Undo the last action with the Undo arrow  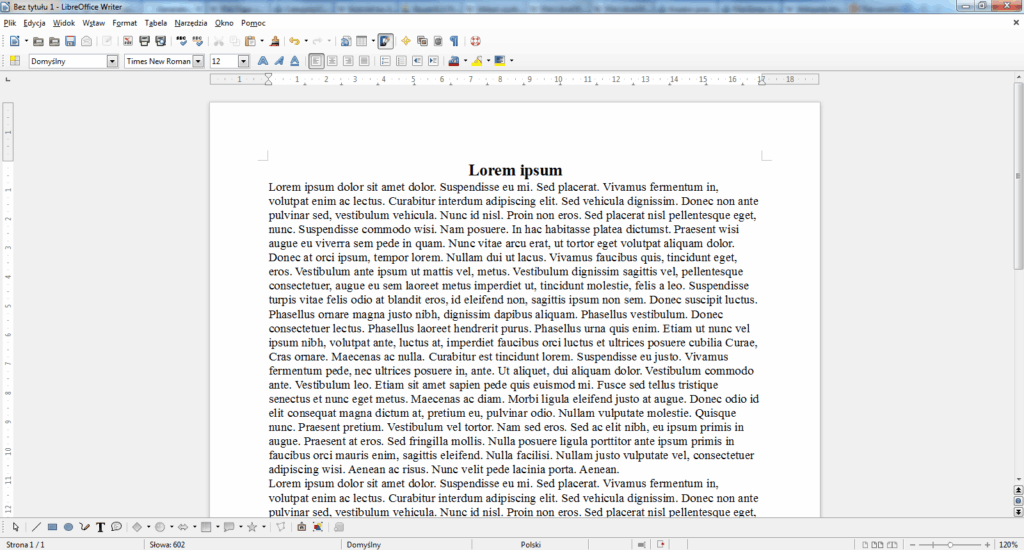coord(295,41)
